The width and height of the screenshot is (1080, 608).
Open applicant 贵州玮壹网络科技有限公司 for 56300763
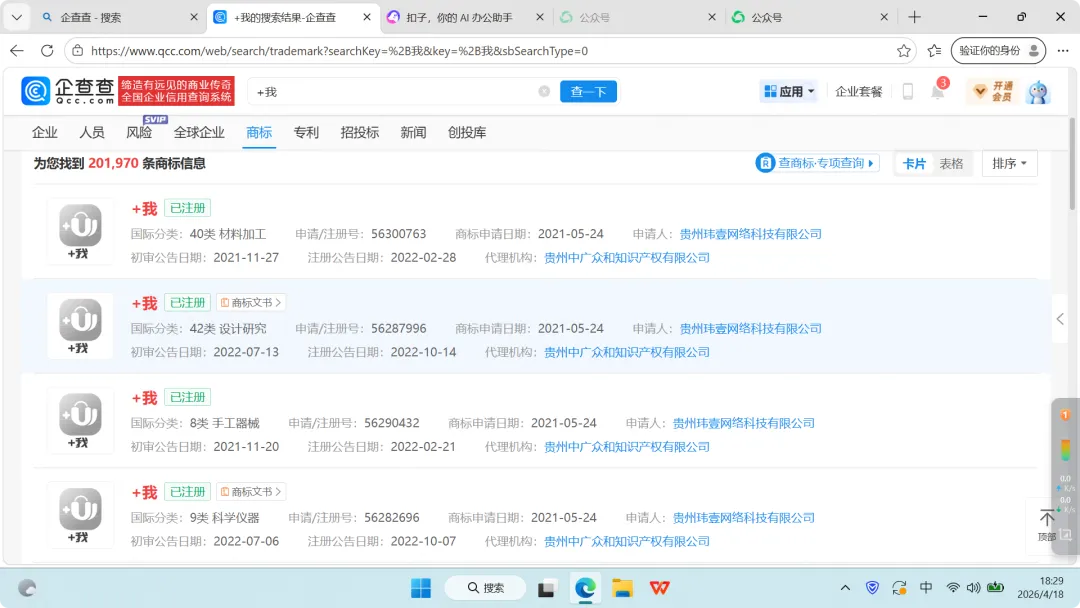click(751, 234)
